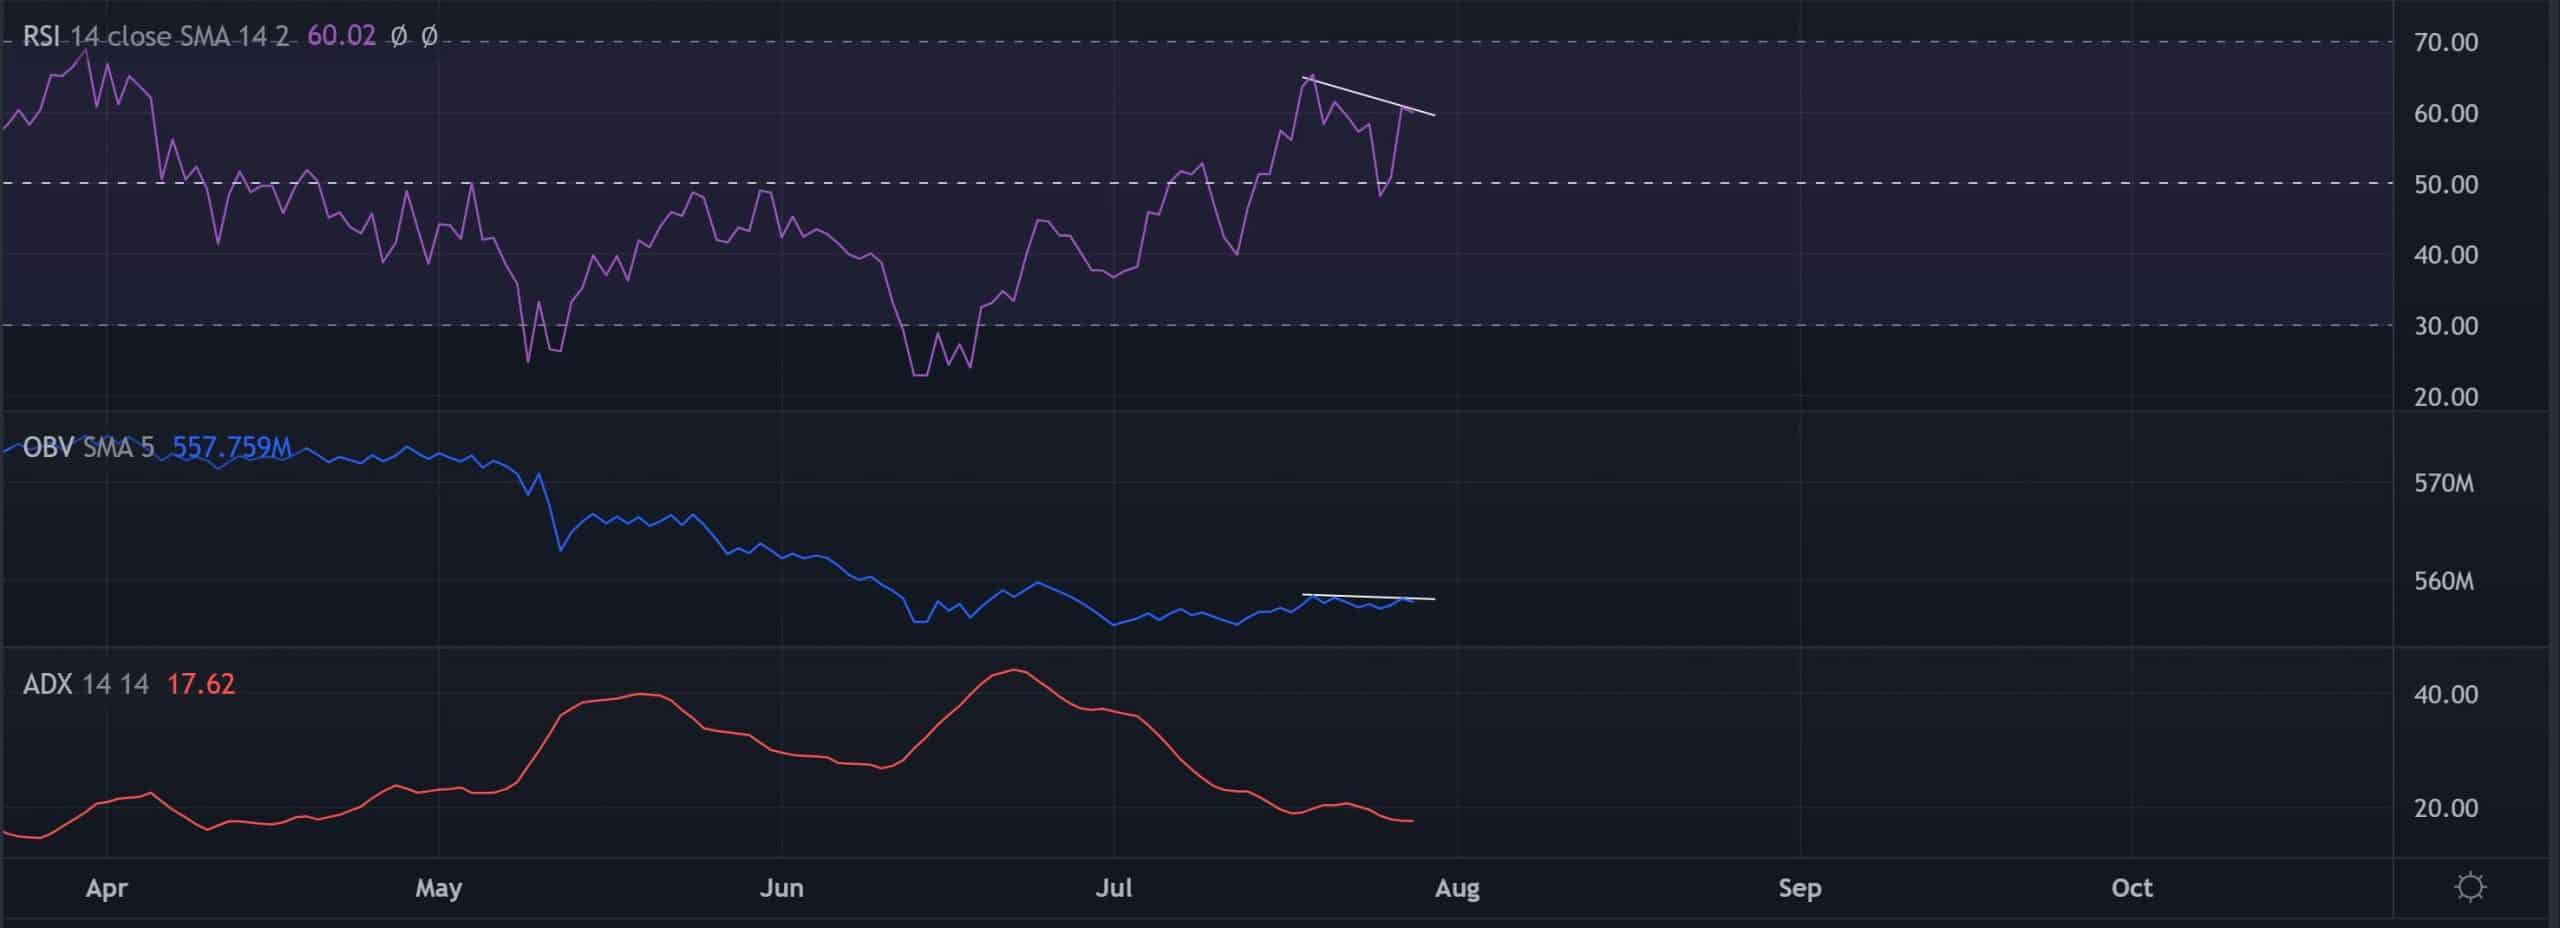2560x928 pixels.
Task: Click the Jul date label
Action: [x=1113, y=888]
